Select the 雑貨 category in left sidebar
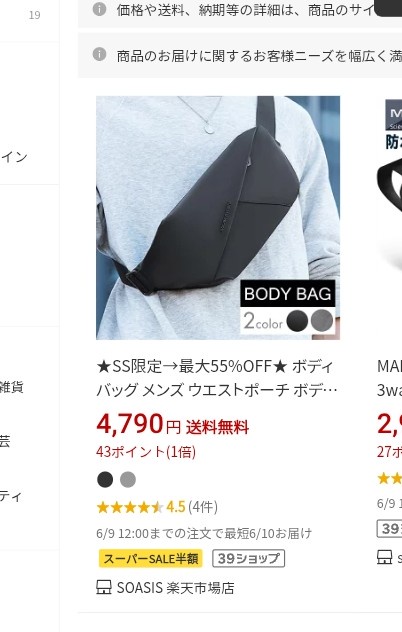The height and width of the screenshot is (632, 402). [11, 387]
